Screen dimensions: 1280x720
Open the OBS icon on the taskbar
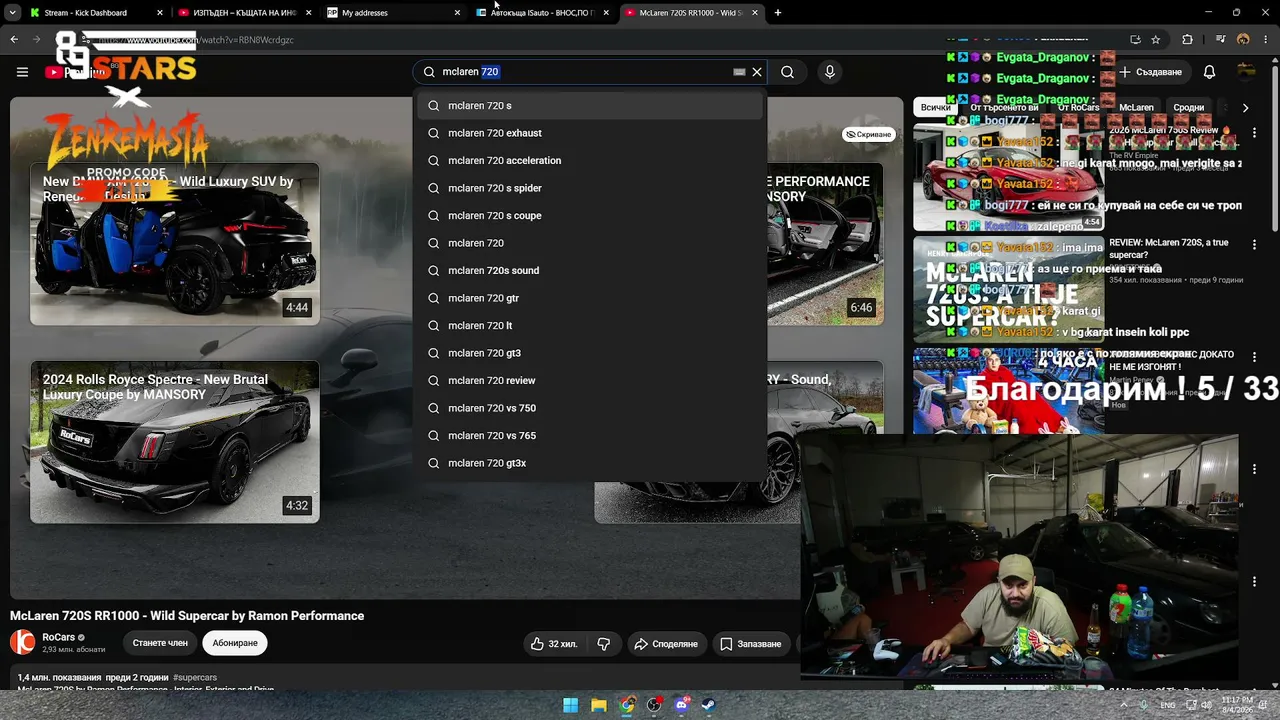[654, 705]
